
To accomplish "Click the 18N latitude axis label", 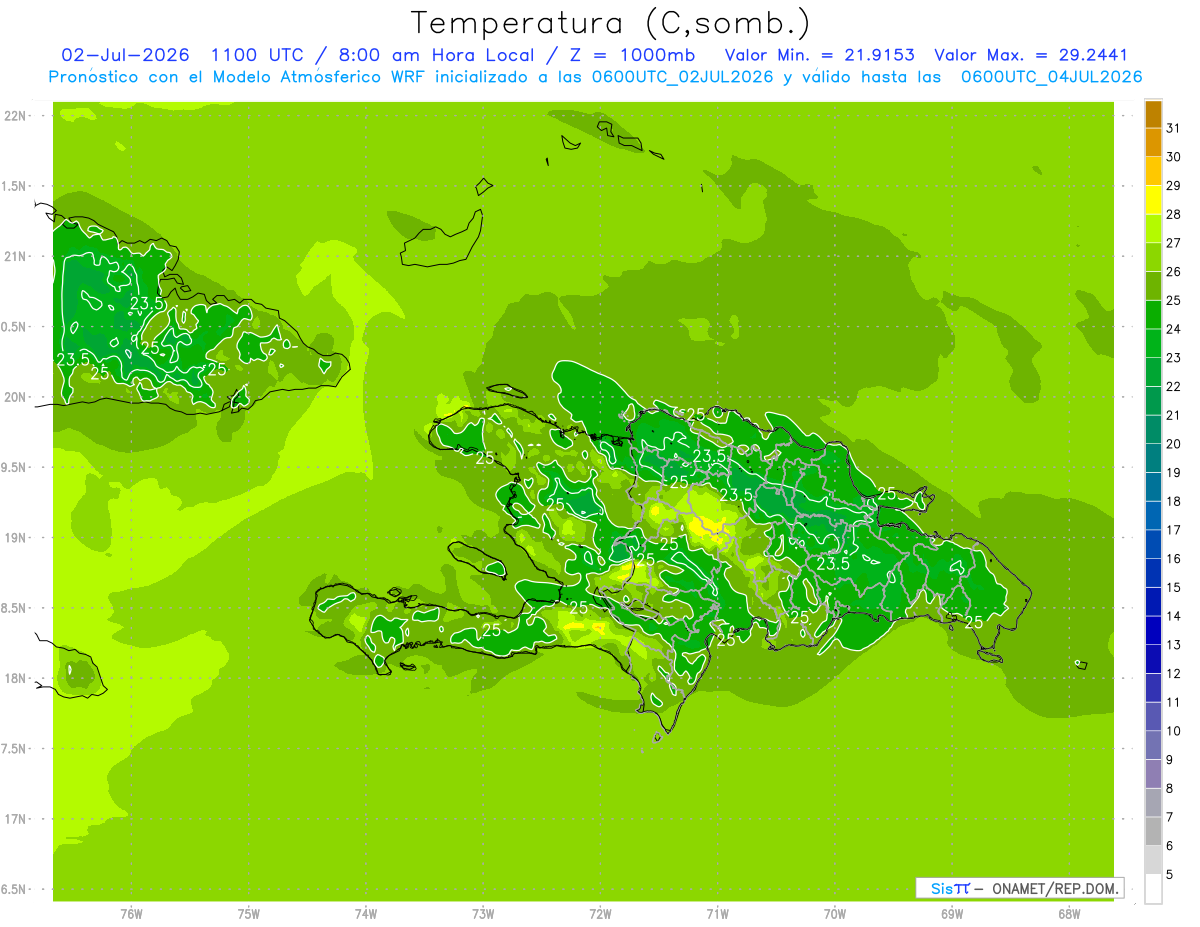I will 14,679.
